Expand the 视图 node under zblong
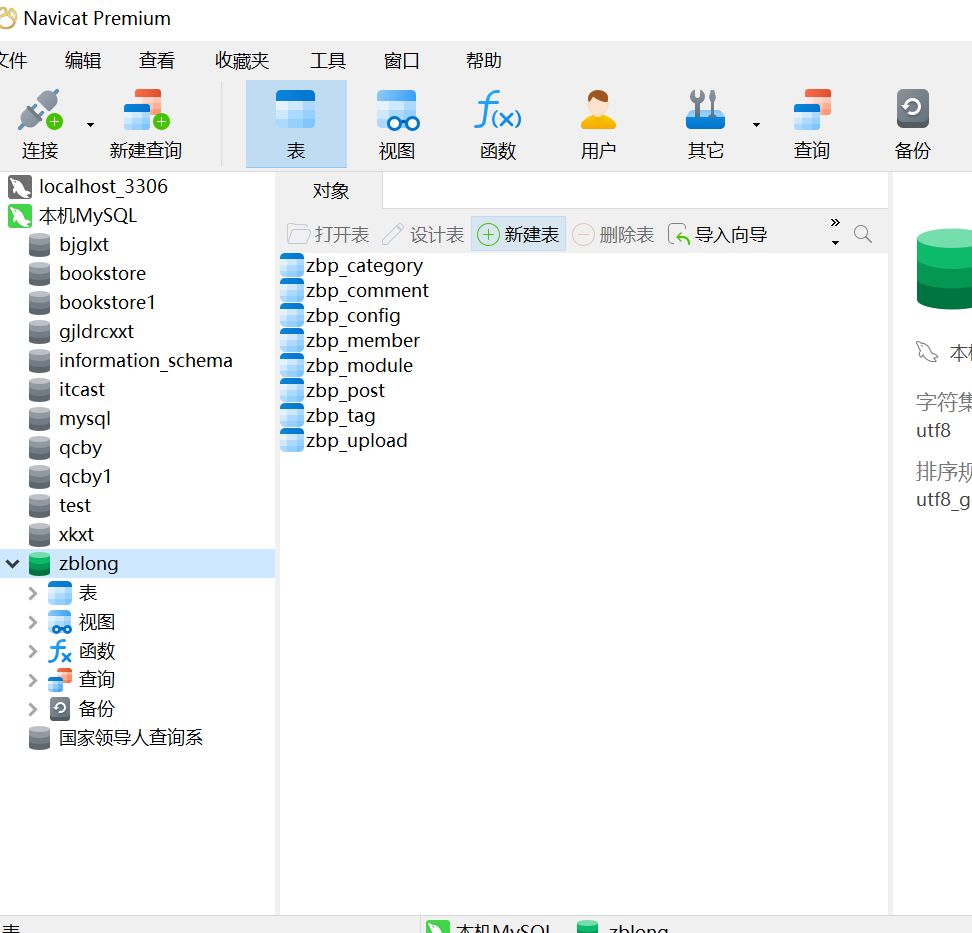This screenshot has height=933, width=972. [33, 622]
